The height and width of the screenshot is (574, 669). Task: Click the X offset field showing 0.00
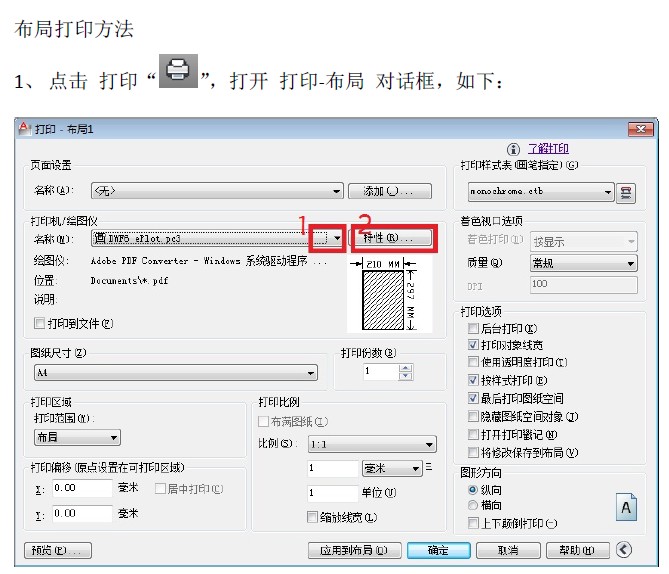(x=82, y=488)
